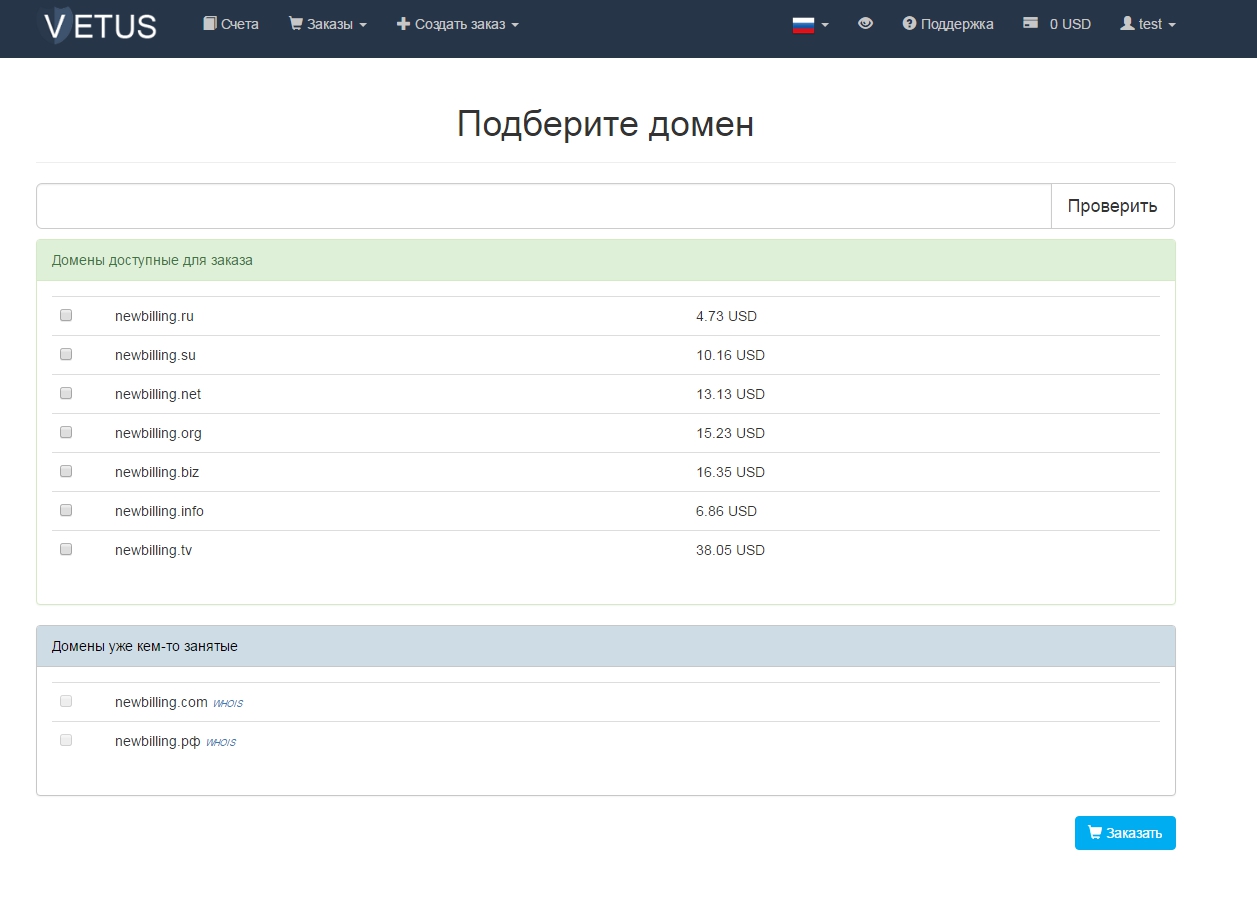
Task: Select the newbilling.org domain checkbox
Action: 66,432
